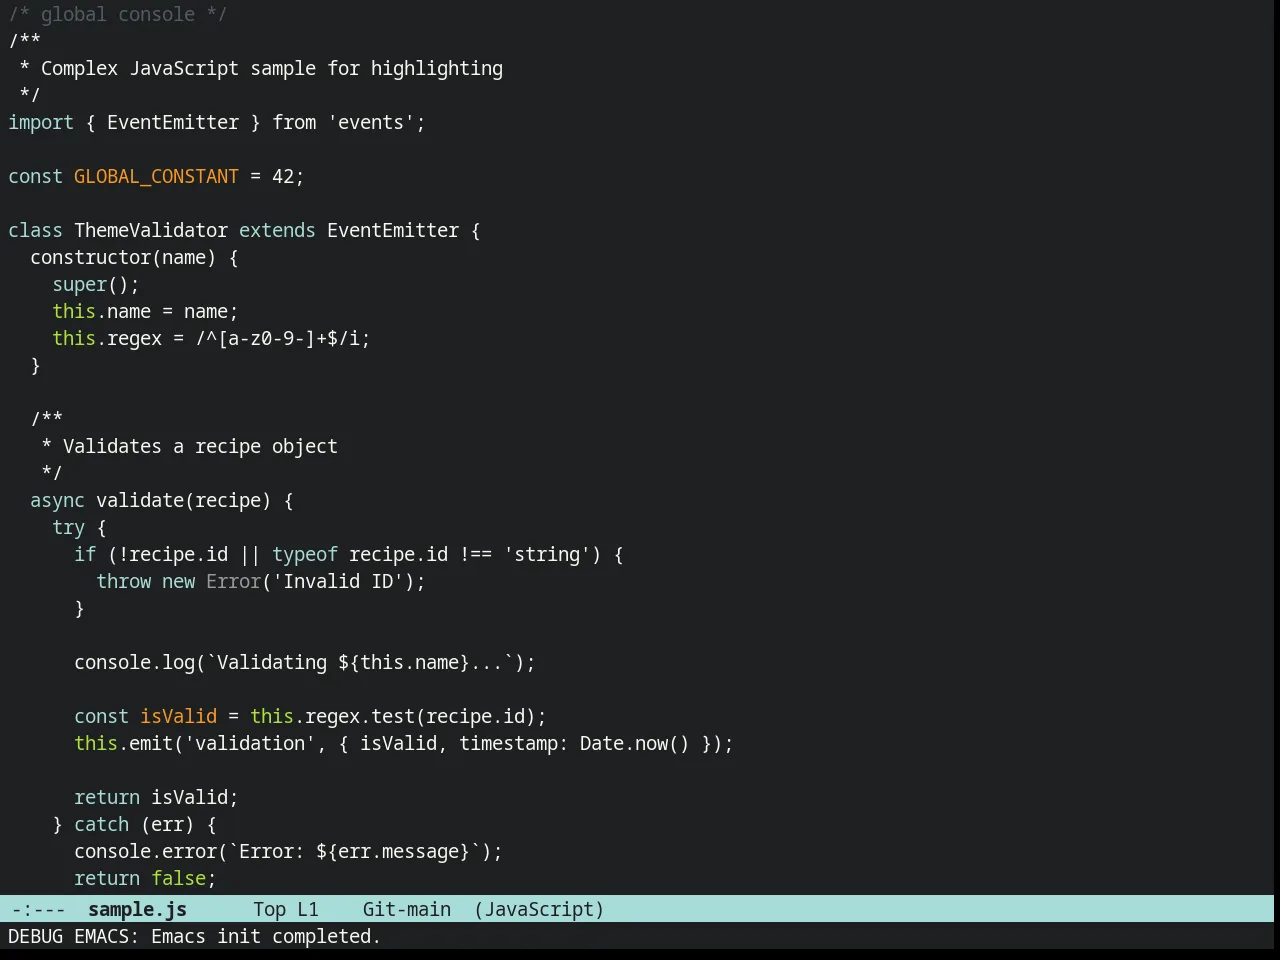
Task: Click the console.log Validating line
Action: [305, 662]
